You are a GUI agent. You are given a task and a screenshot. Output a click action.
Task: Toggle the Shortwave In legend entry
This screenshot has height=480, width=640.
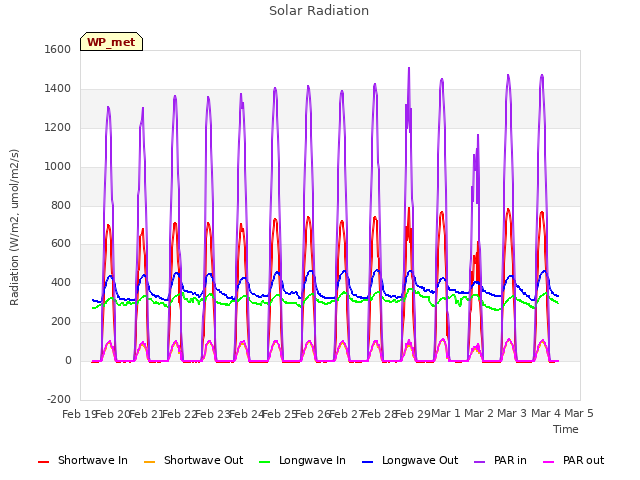(x=82, y=460)
